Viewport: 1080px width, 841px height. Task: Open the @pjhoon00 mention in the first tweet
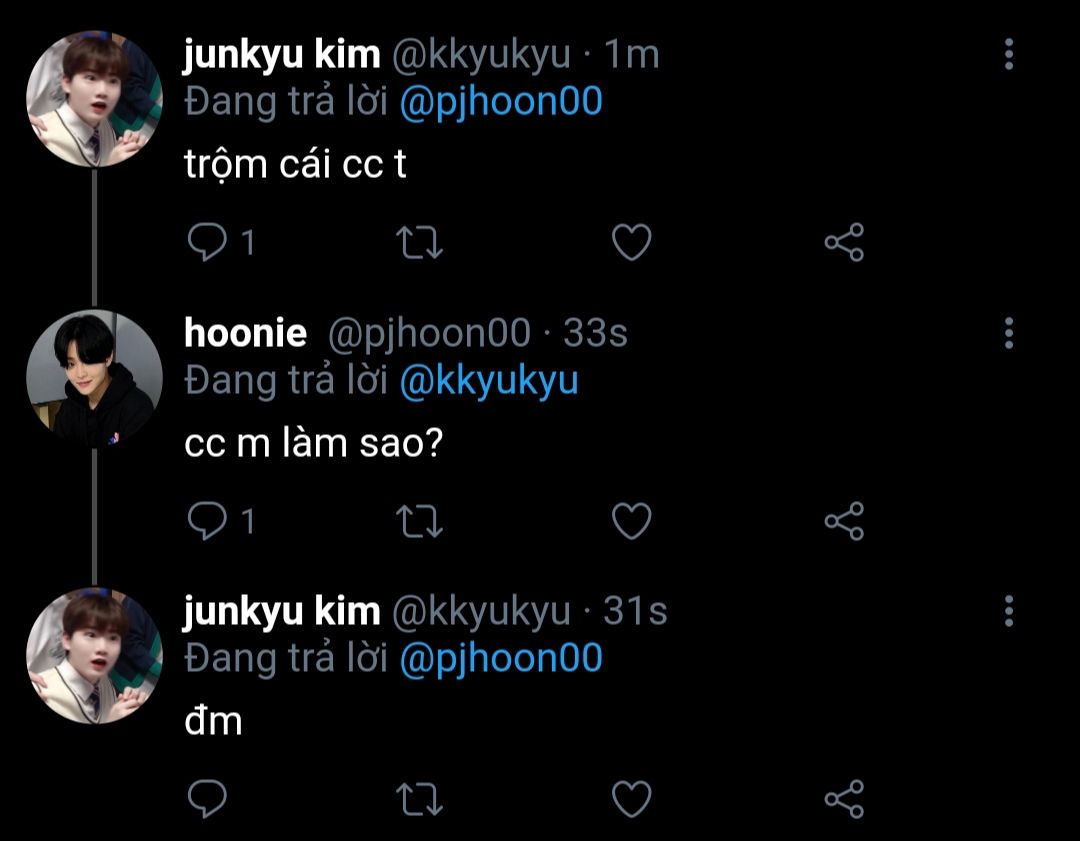pyautogui.click(x=501, y=102)
